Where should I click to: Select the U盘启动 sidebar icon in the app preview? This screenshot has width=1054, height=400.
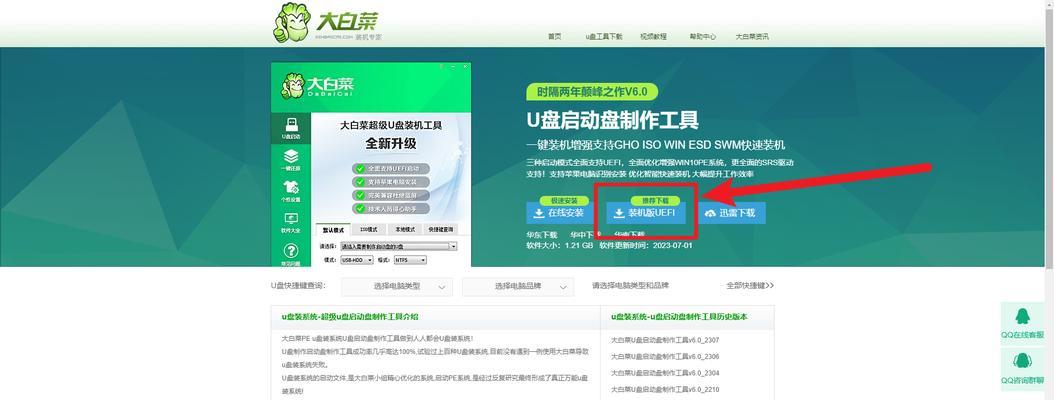tap(291, 128)
